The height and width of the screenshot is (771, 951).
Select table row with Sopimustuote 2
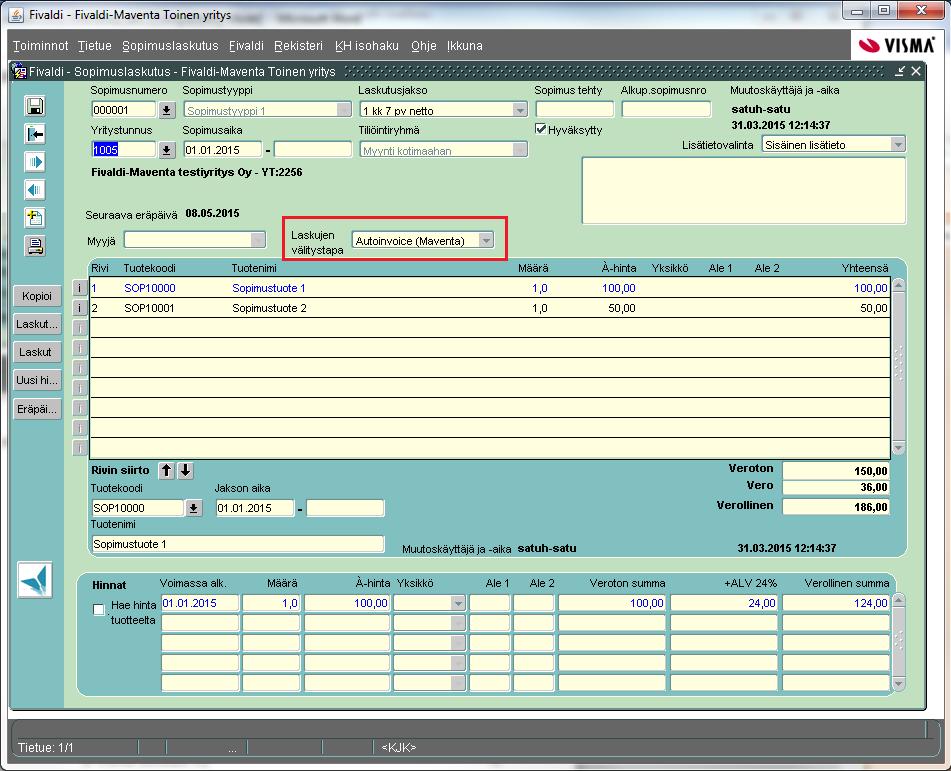click(x=490, y=308)
